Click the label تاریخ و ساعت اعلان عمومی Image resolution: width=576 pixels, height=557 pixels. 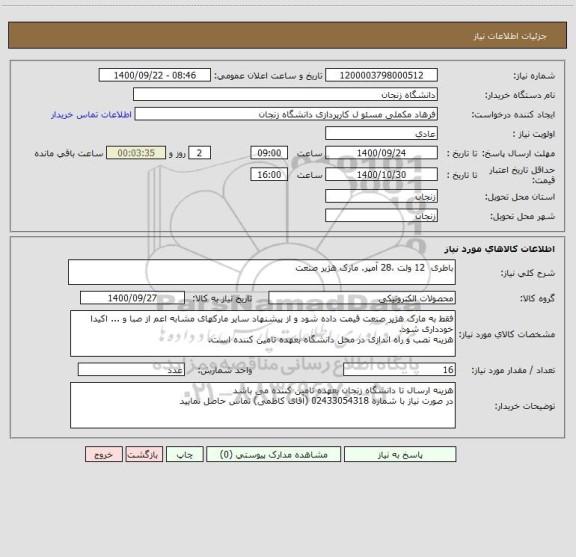pyautogui.click(x=269, y=76)
